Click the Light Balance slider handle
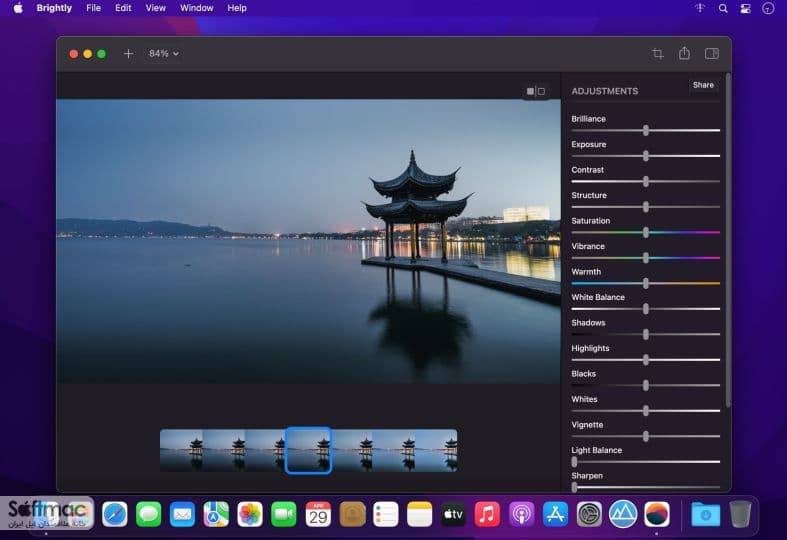787x540 pixels. pyautogui.click(x=574, y=462)
